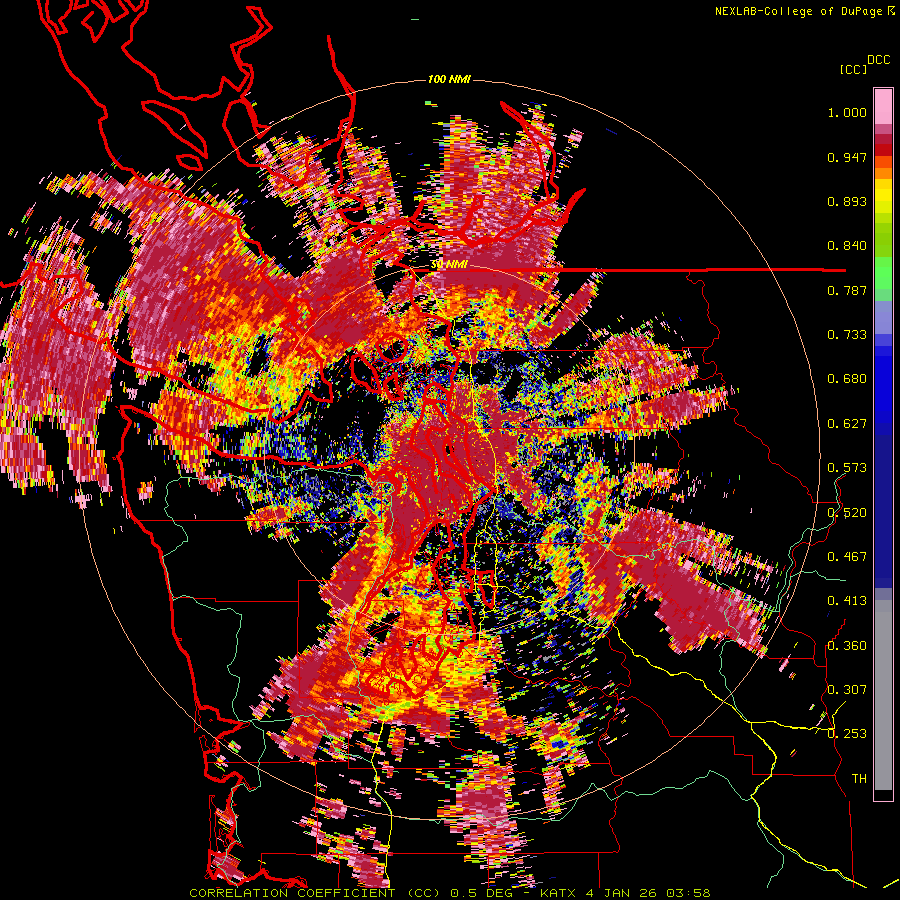Screen dimensions: 900x900
Task: Click the 0.840 scale value
Action: [x=847, y=246]
